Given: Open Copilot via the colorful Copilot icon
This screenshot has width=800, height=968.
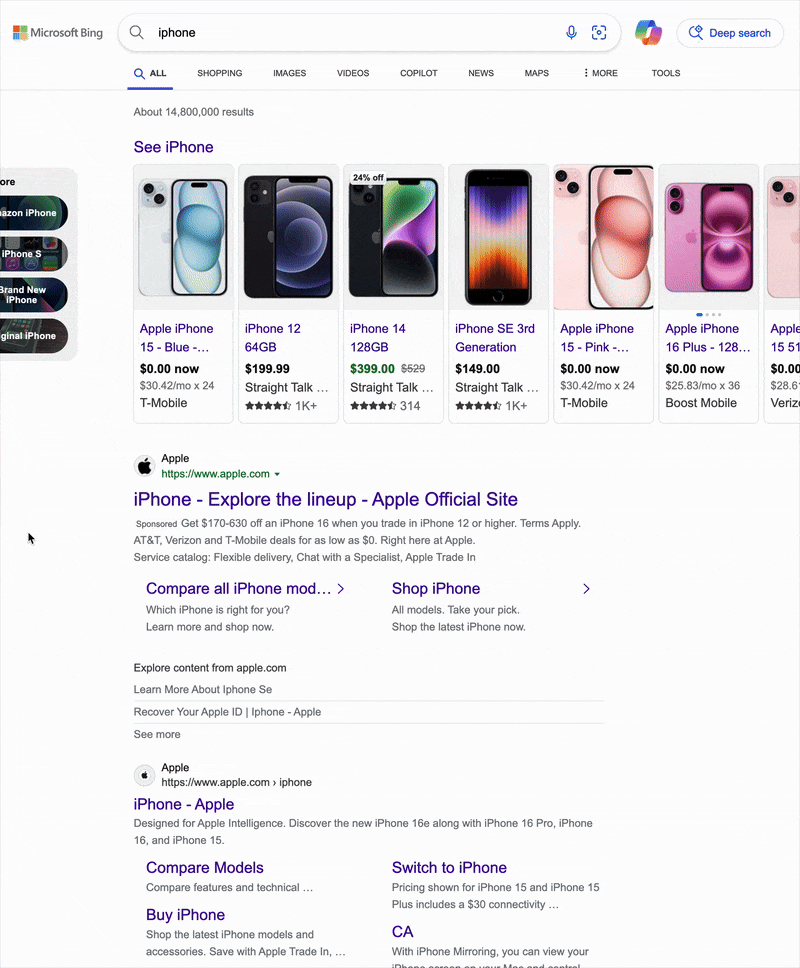Looking at the screenshot, I should click(648, 32).
